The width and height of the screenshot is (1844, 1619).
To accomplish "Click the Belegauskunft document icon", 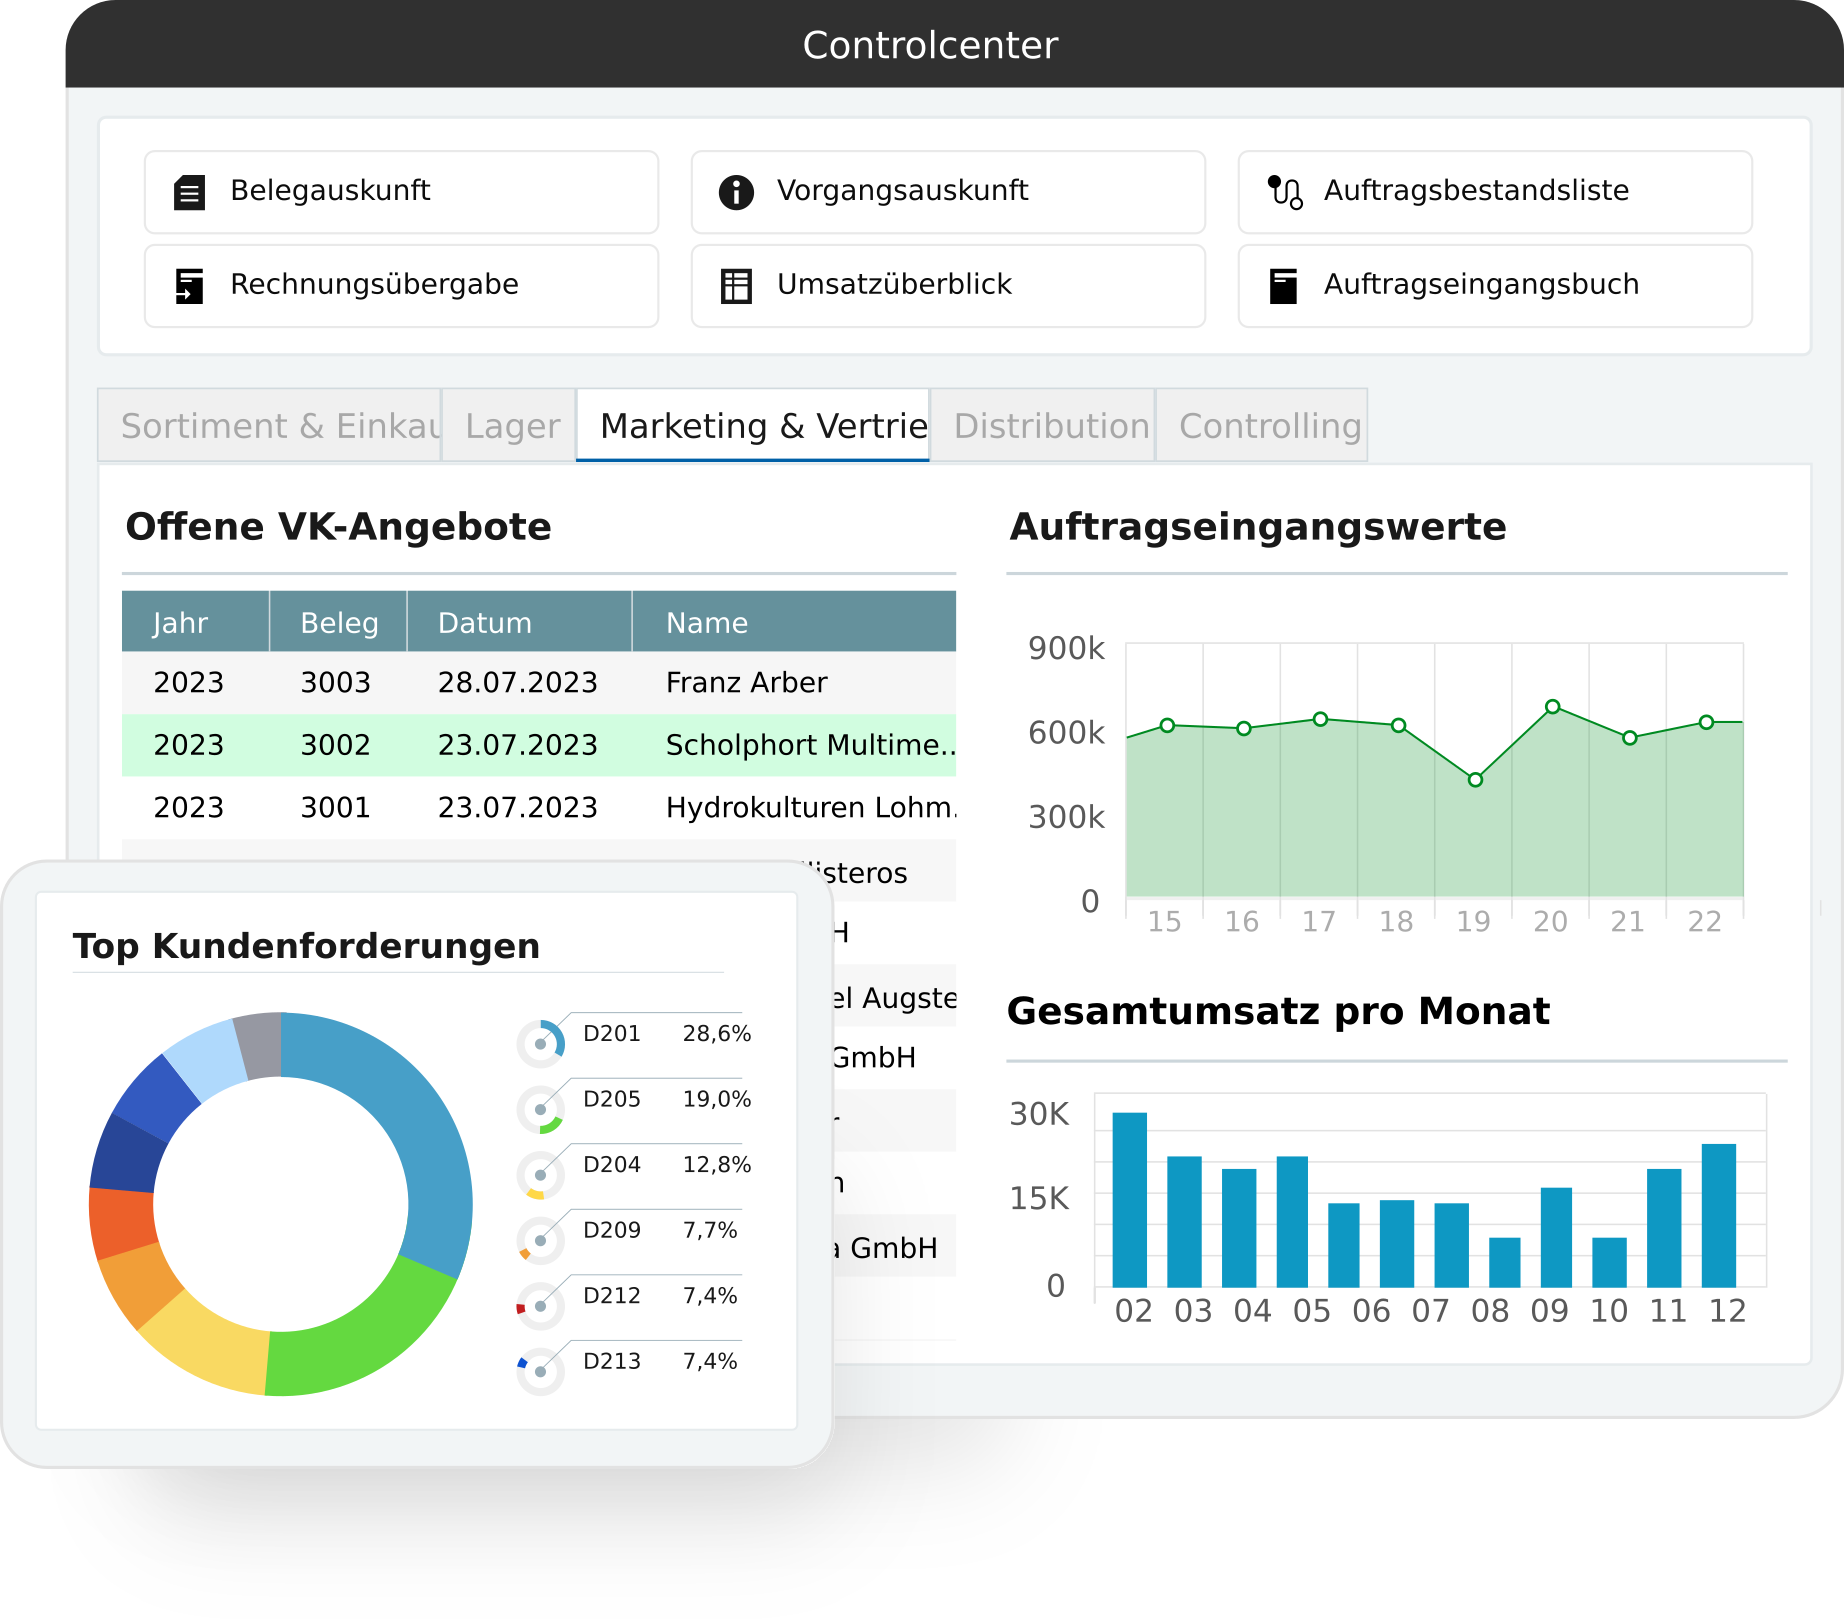I will coord(189,192).
